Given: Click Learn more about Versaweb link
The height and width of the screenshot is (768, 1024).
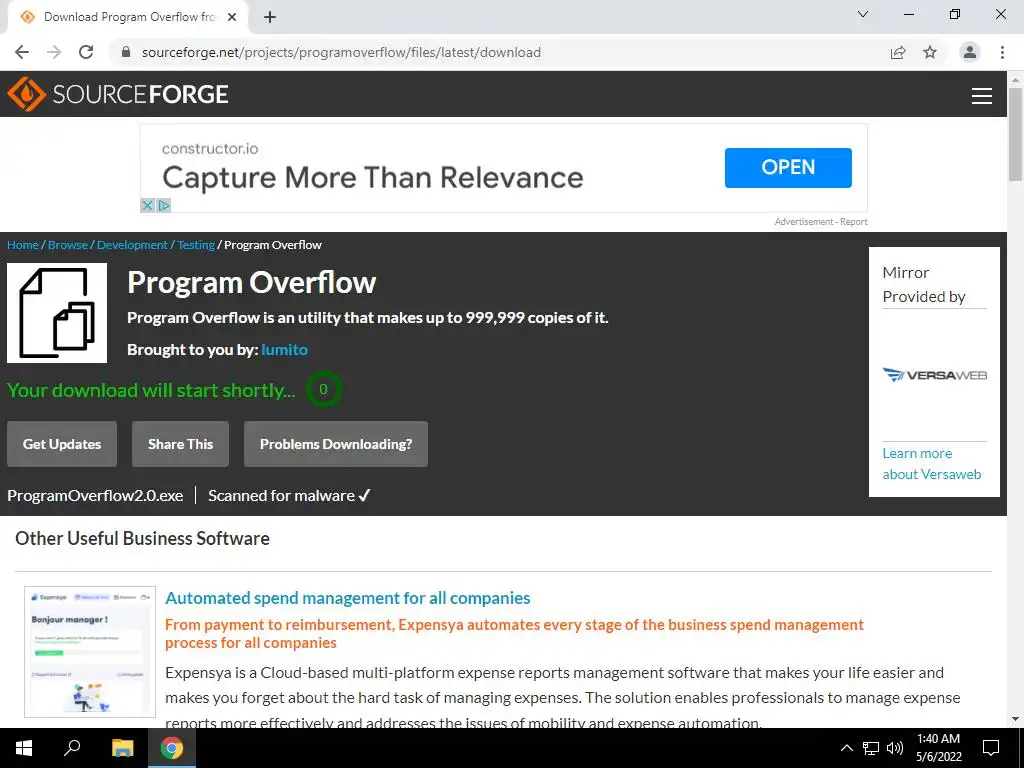Looking at the screenshot, I should click(932, 464).
